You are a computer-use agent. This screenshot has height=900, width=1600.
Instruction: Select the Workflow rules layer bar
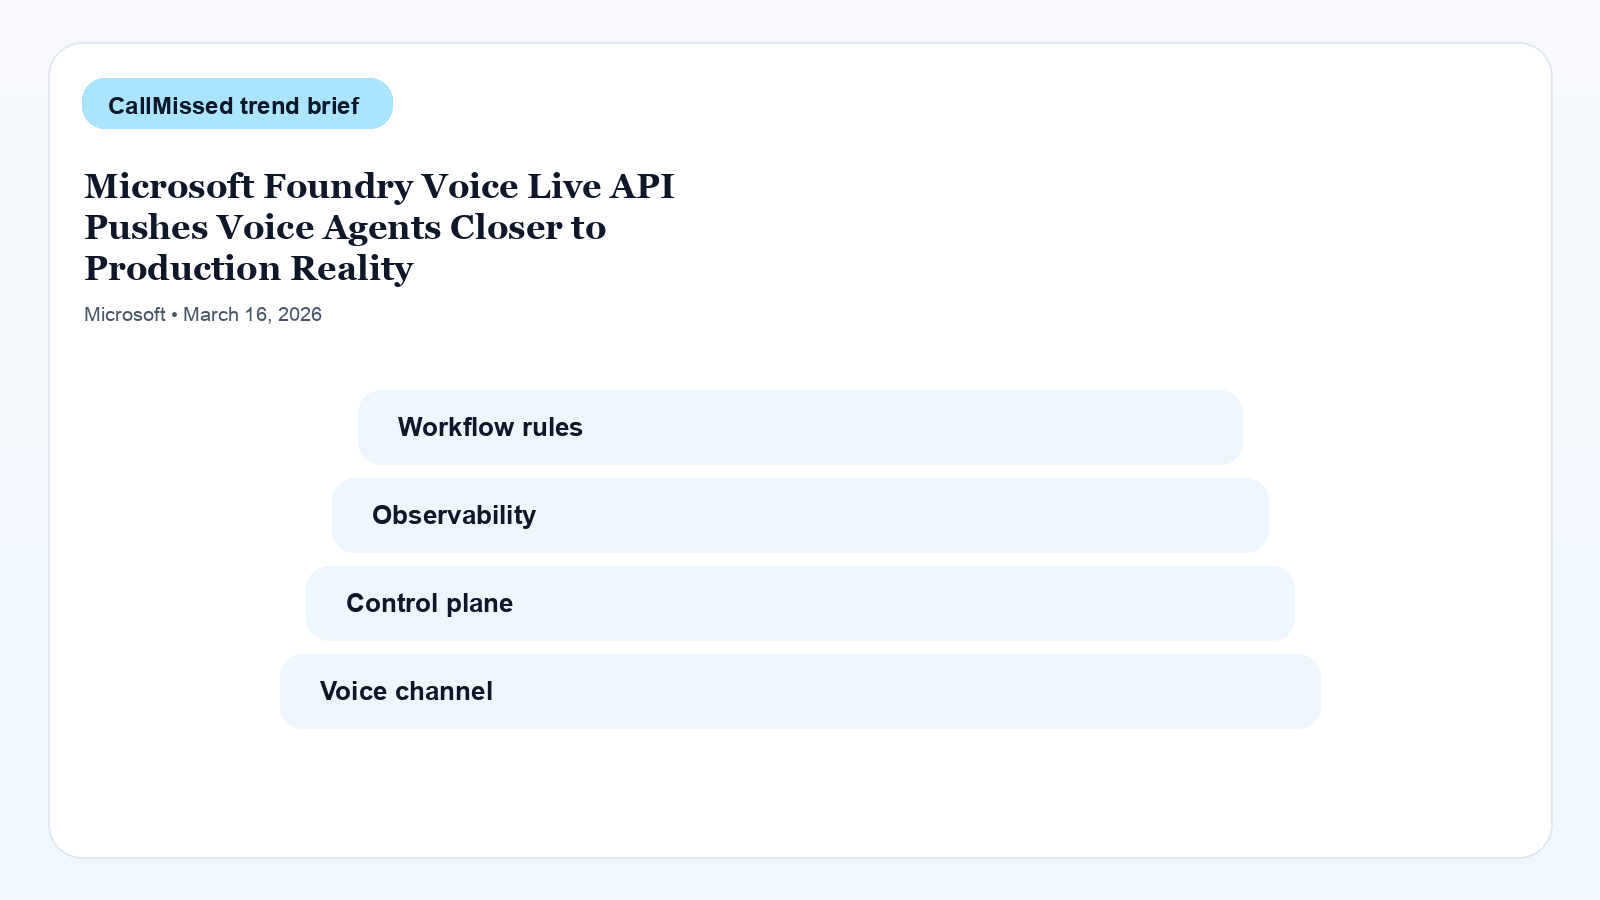(800, 427)
